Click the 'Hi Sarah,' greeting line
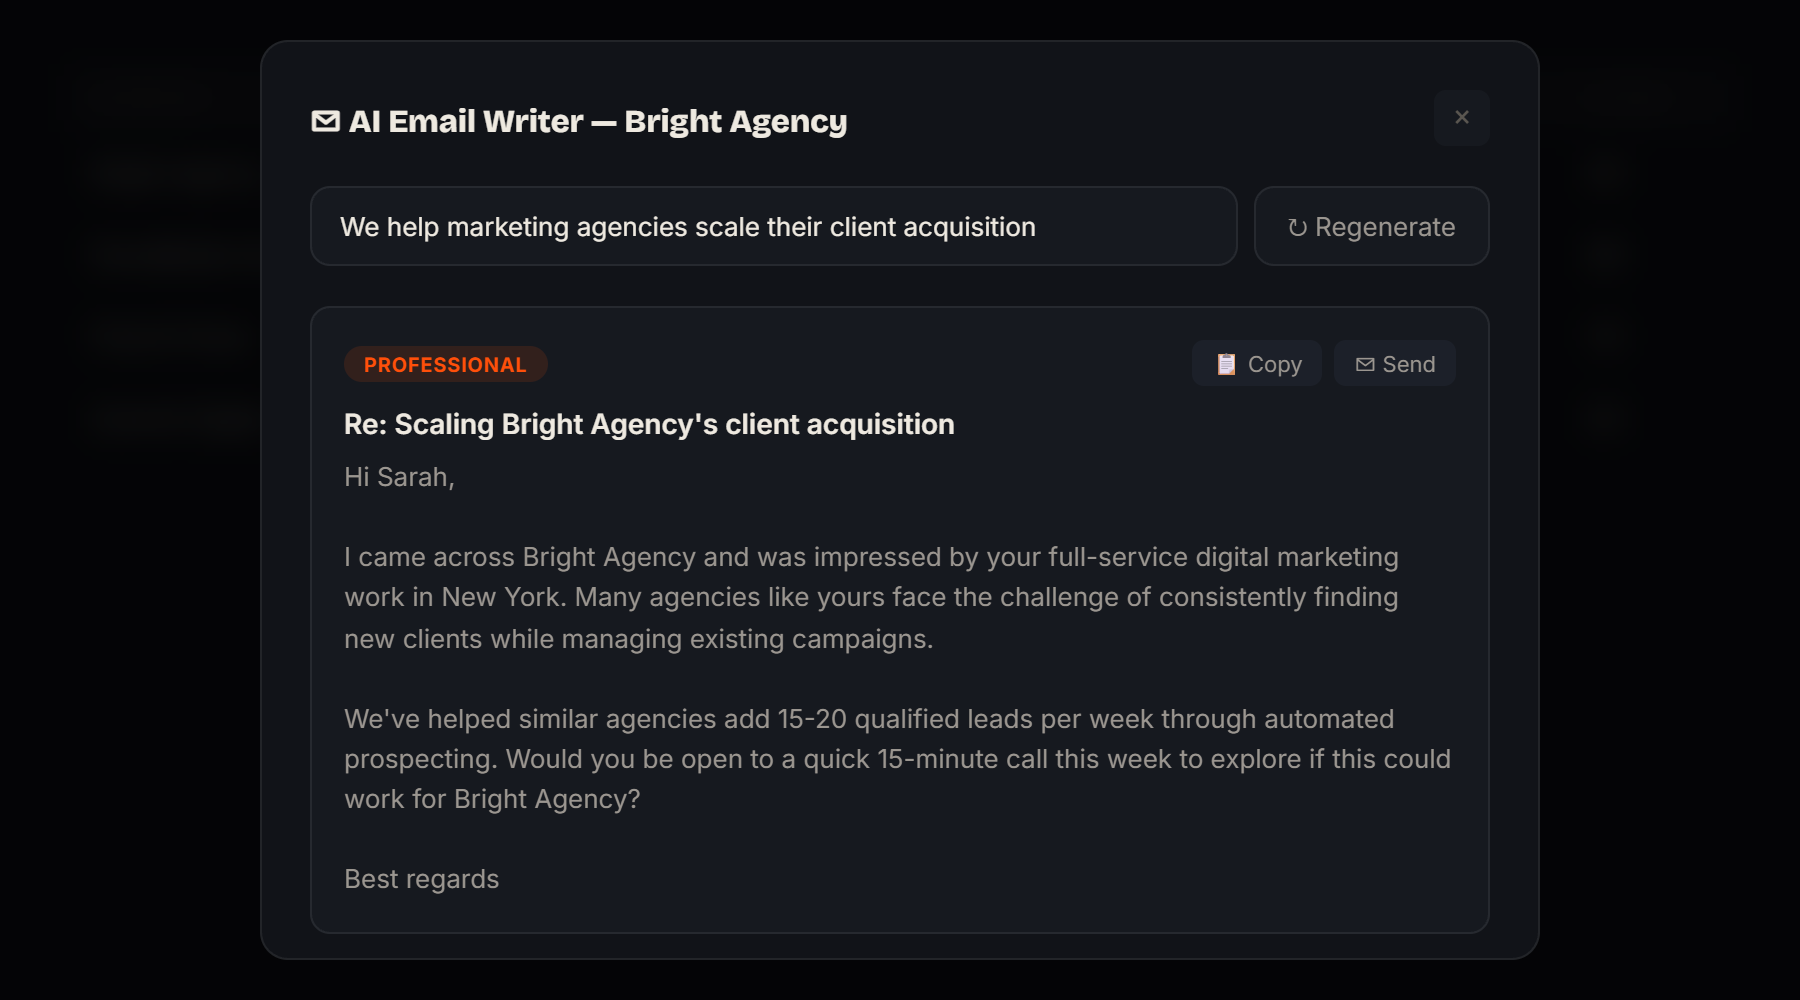 [399, 477]
